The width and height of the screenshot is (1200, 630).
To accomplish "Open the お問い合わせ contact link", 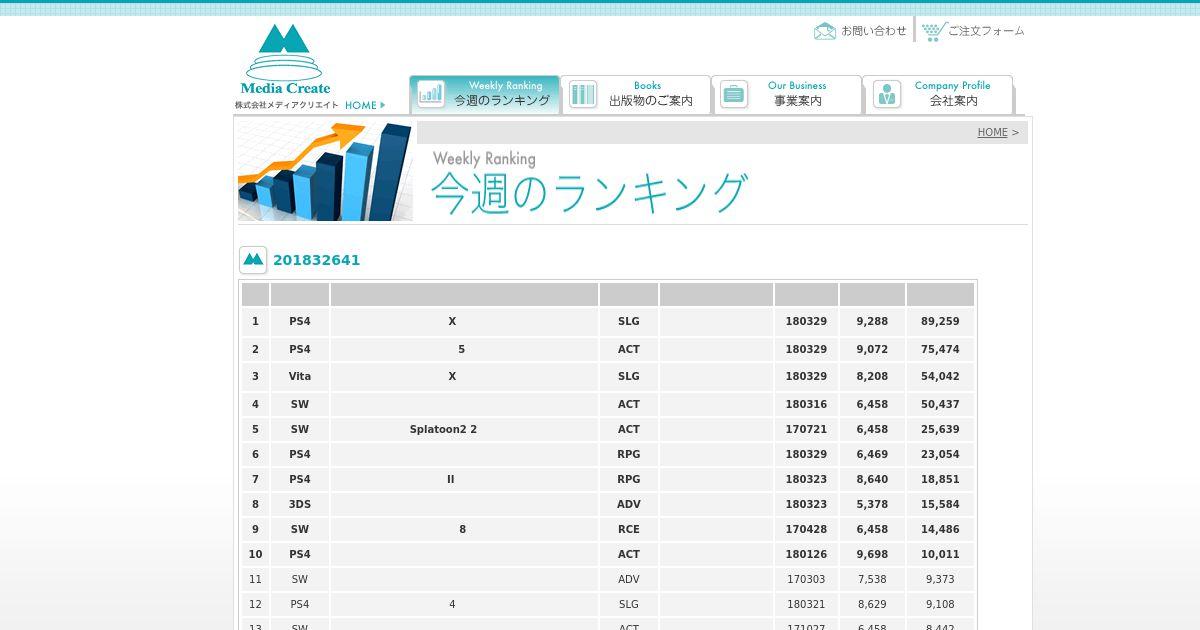I will pyautogui.click(x=874, y=31).
